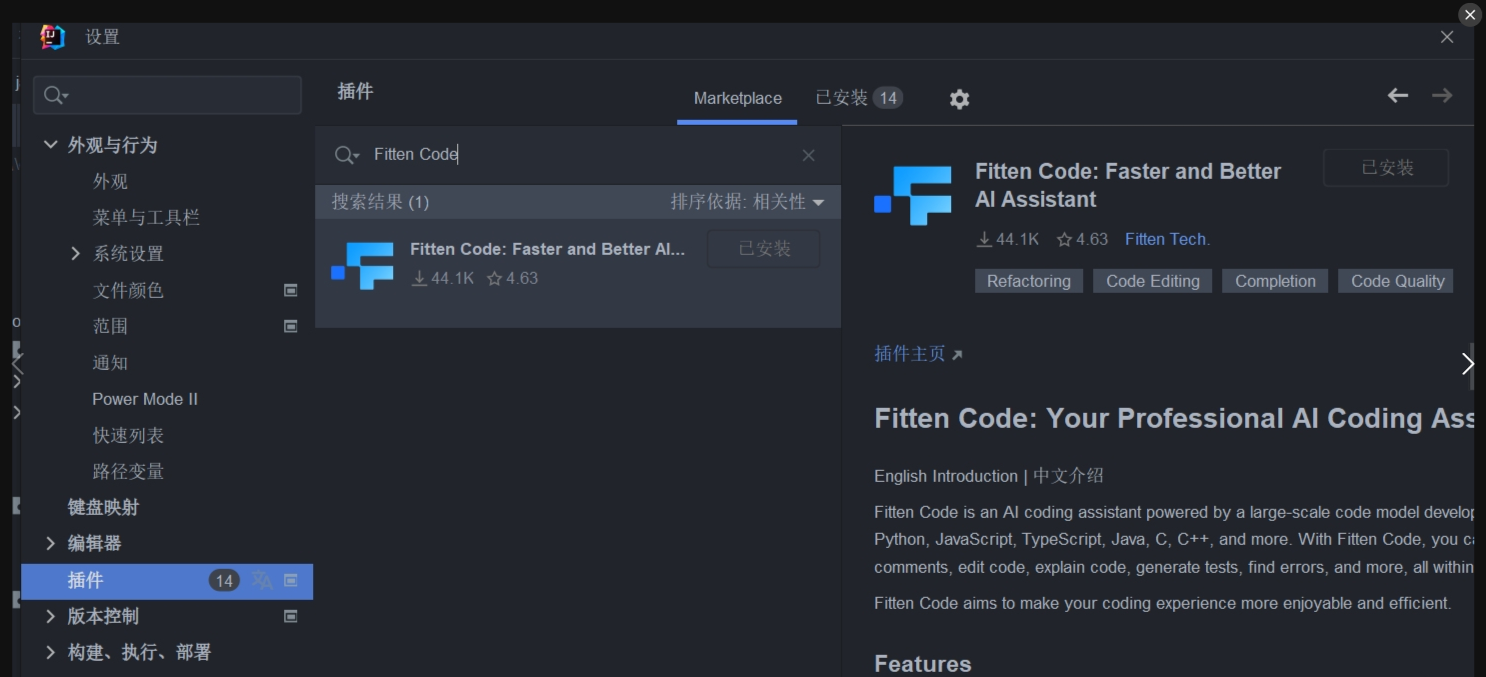Click the project-level icon beside 版本控制

point(290,616)
